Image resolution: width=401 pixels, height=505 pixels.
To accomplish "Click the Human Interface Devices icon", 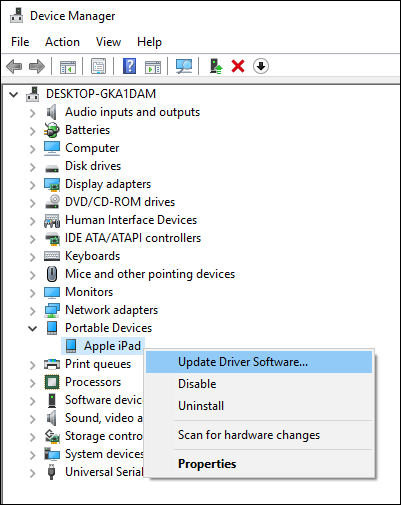I will [52, 220].
